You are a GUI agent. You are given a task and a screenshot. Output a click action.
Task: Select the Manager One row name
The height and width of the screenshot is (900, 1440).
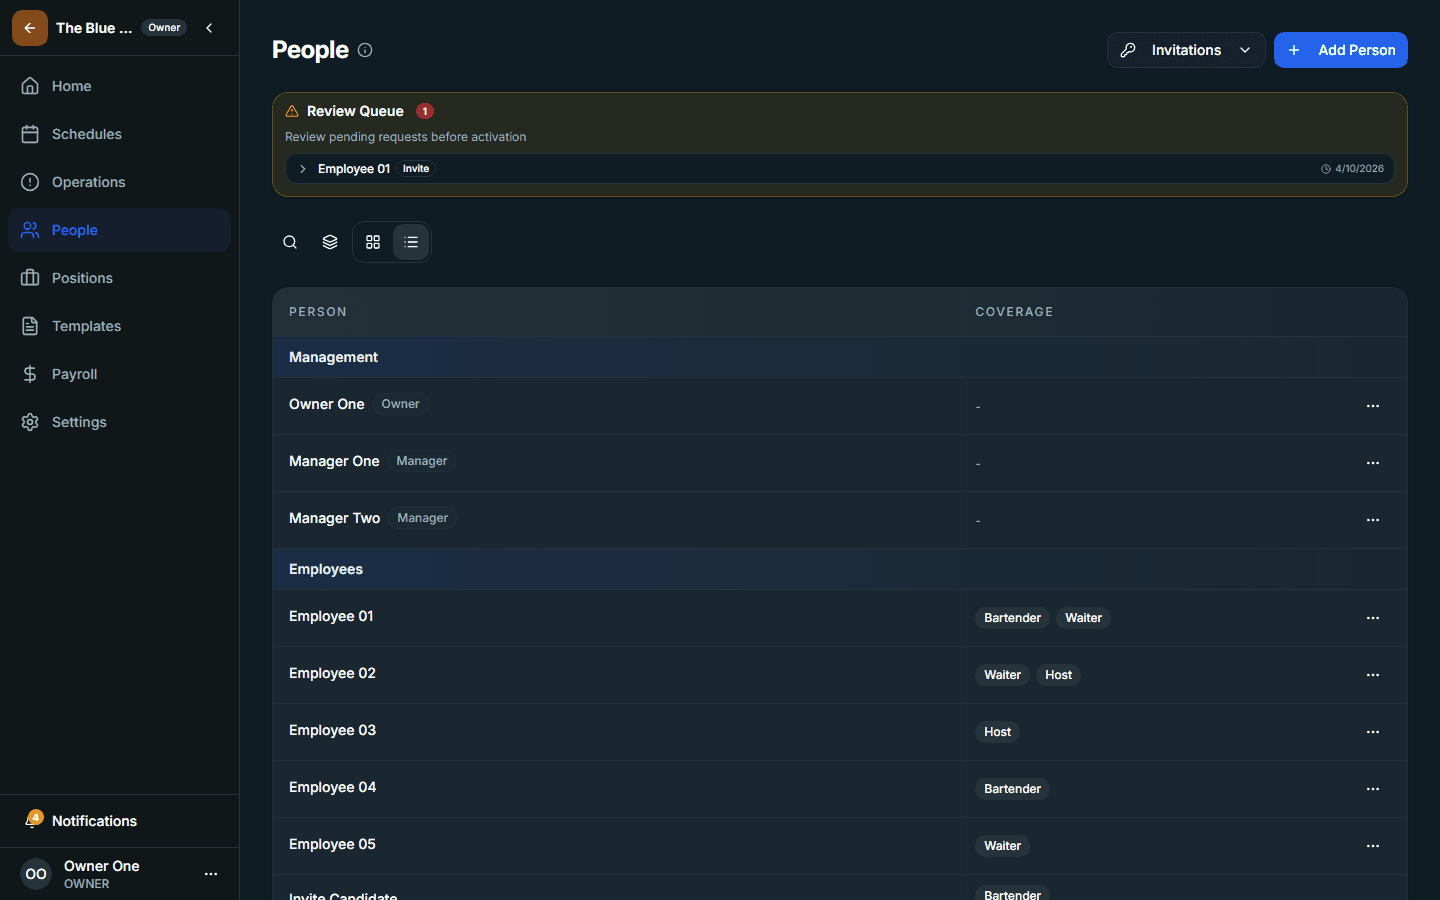[334, 461]
